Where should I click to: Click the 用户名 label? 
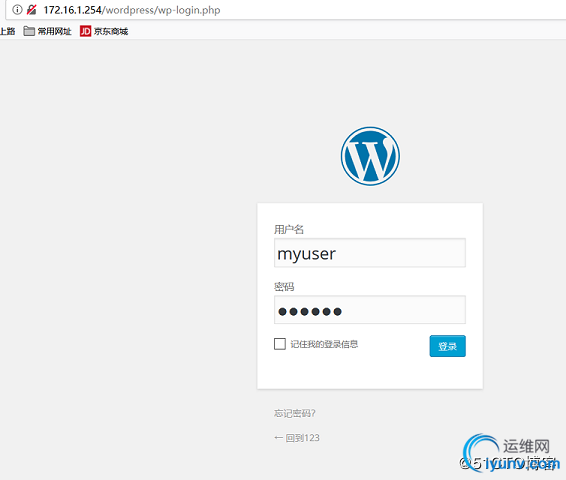289,229
